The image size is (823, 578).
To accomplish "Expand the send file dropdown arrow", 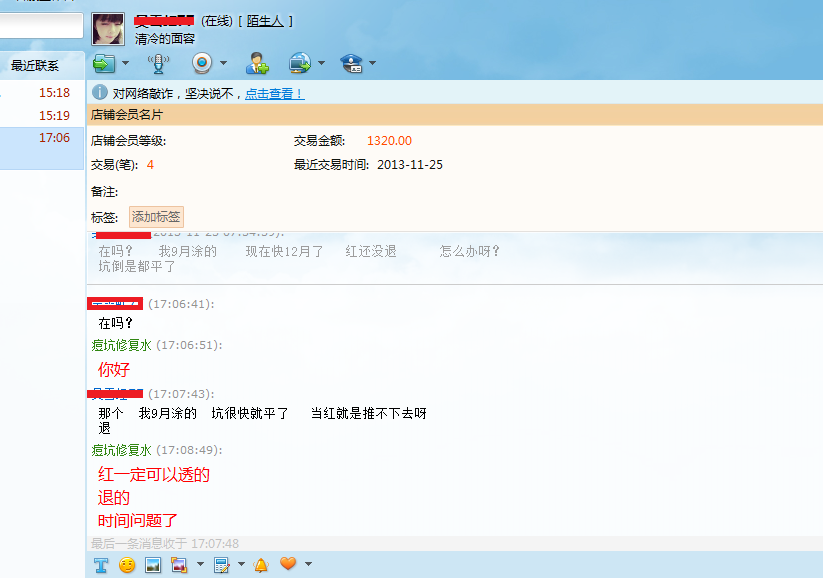I will click(125, 64).
